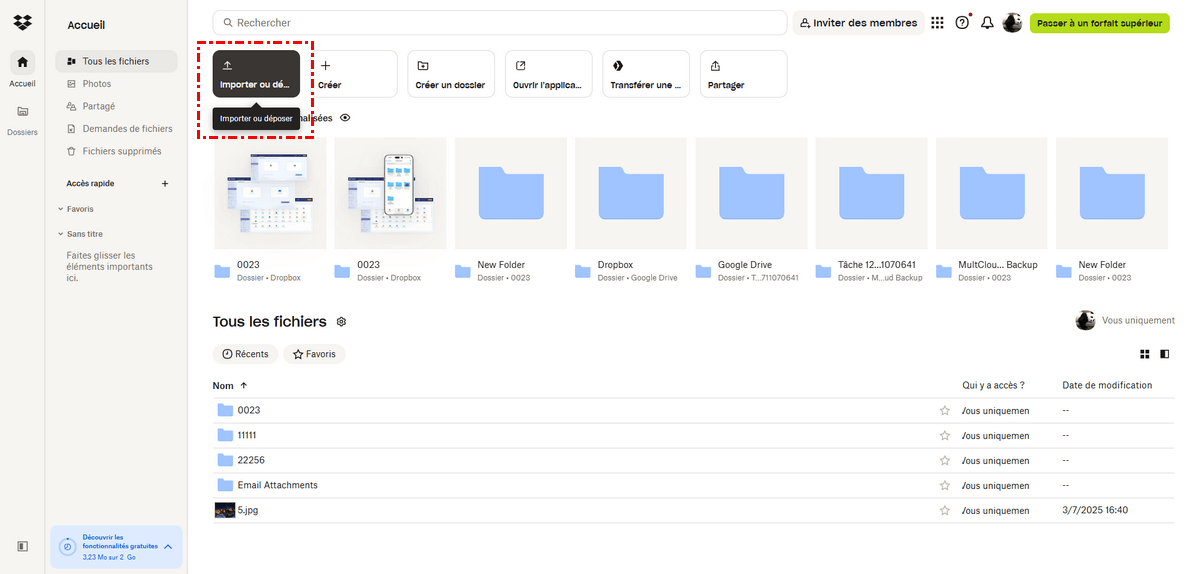1200x574 pixels.
Task: Click Inviter des membres button
Action: click(x=858, y=23)
